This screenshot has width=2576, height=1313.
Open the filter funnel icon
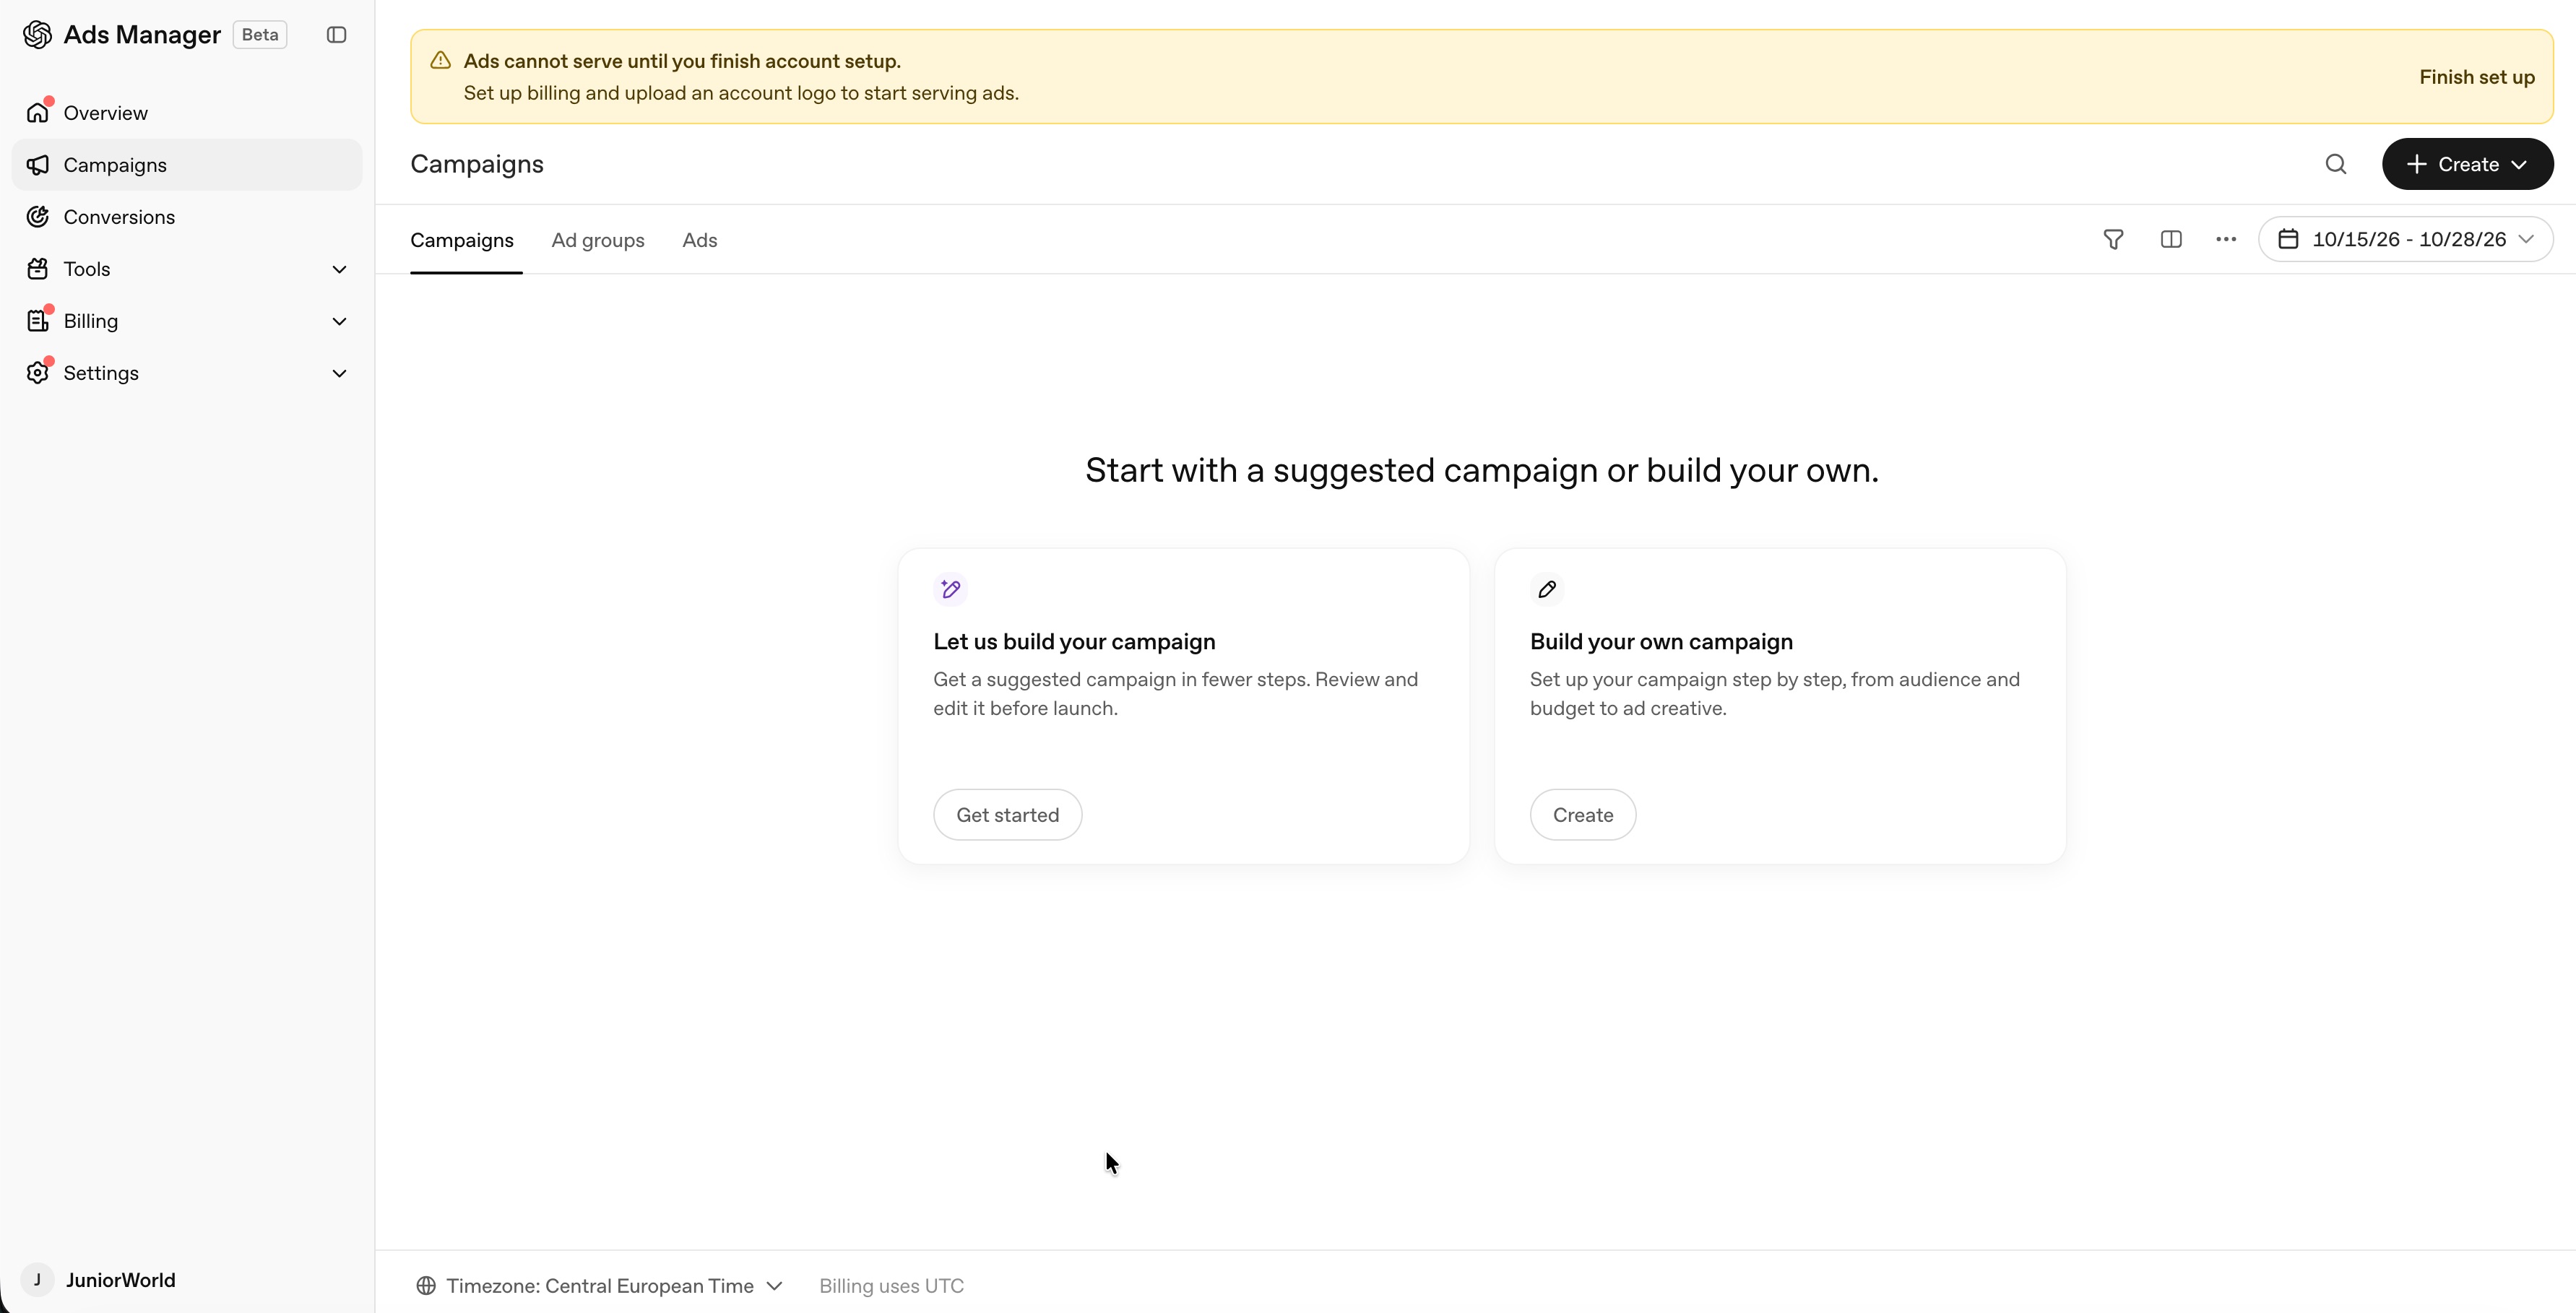[x=2113, y=240]
